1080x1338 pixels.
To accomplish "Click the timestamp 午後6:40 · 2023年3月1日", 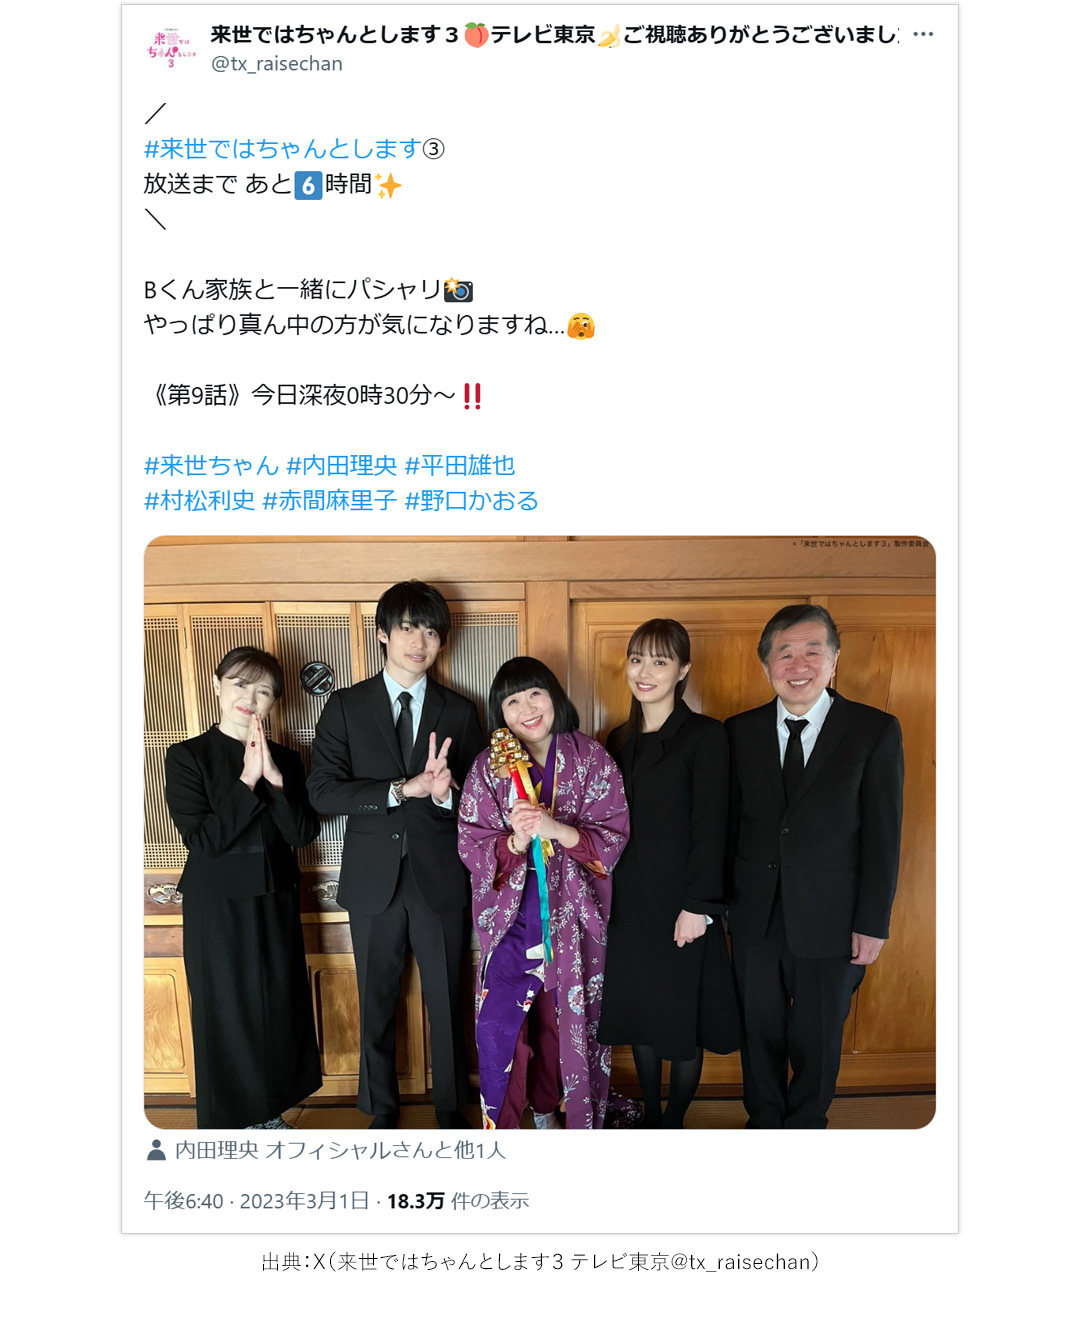I will [x=257, y=1201].
